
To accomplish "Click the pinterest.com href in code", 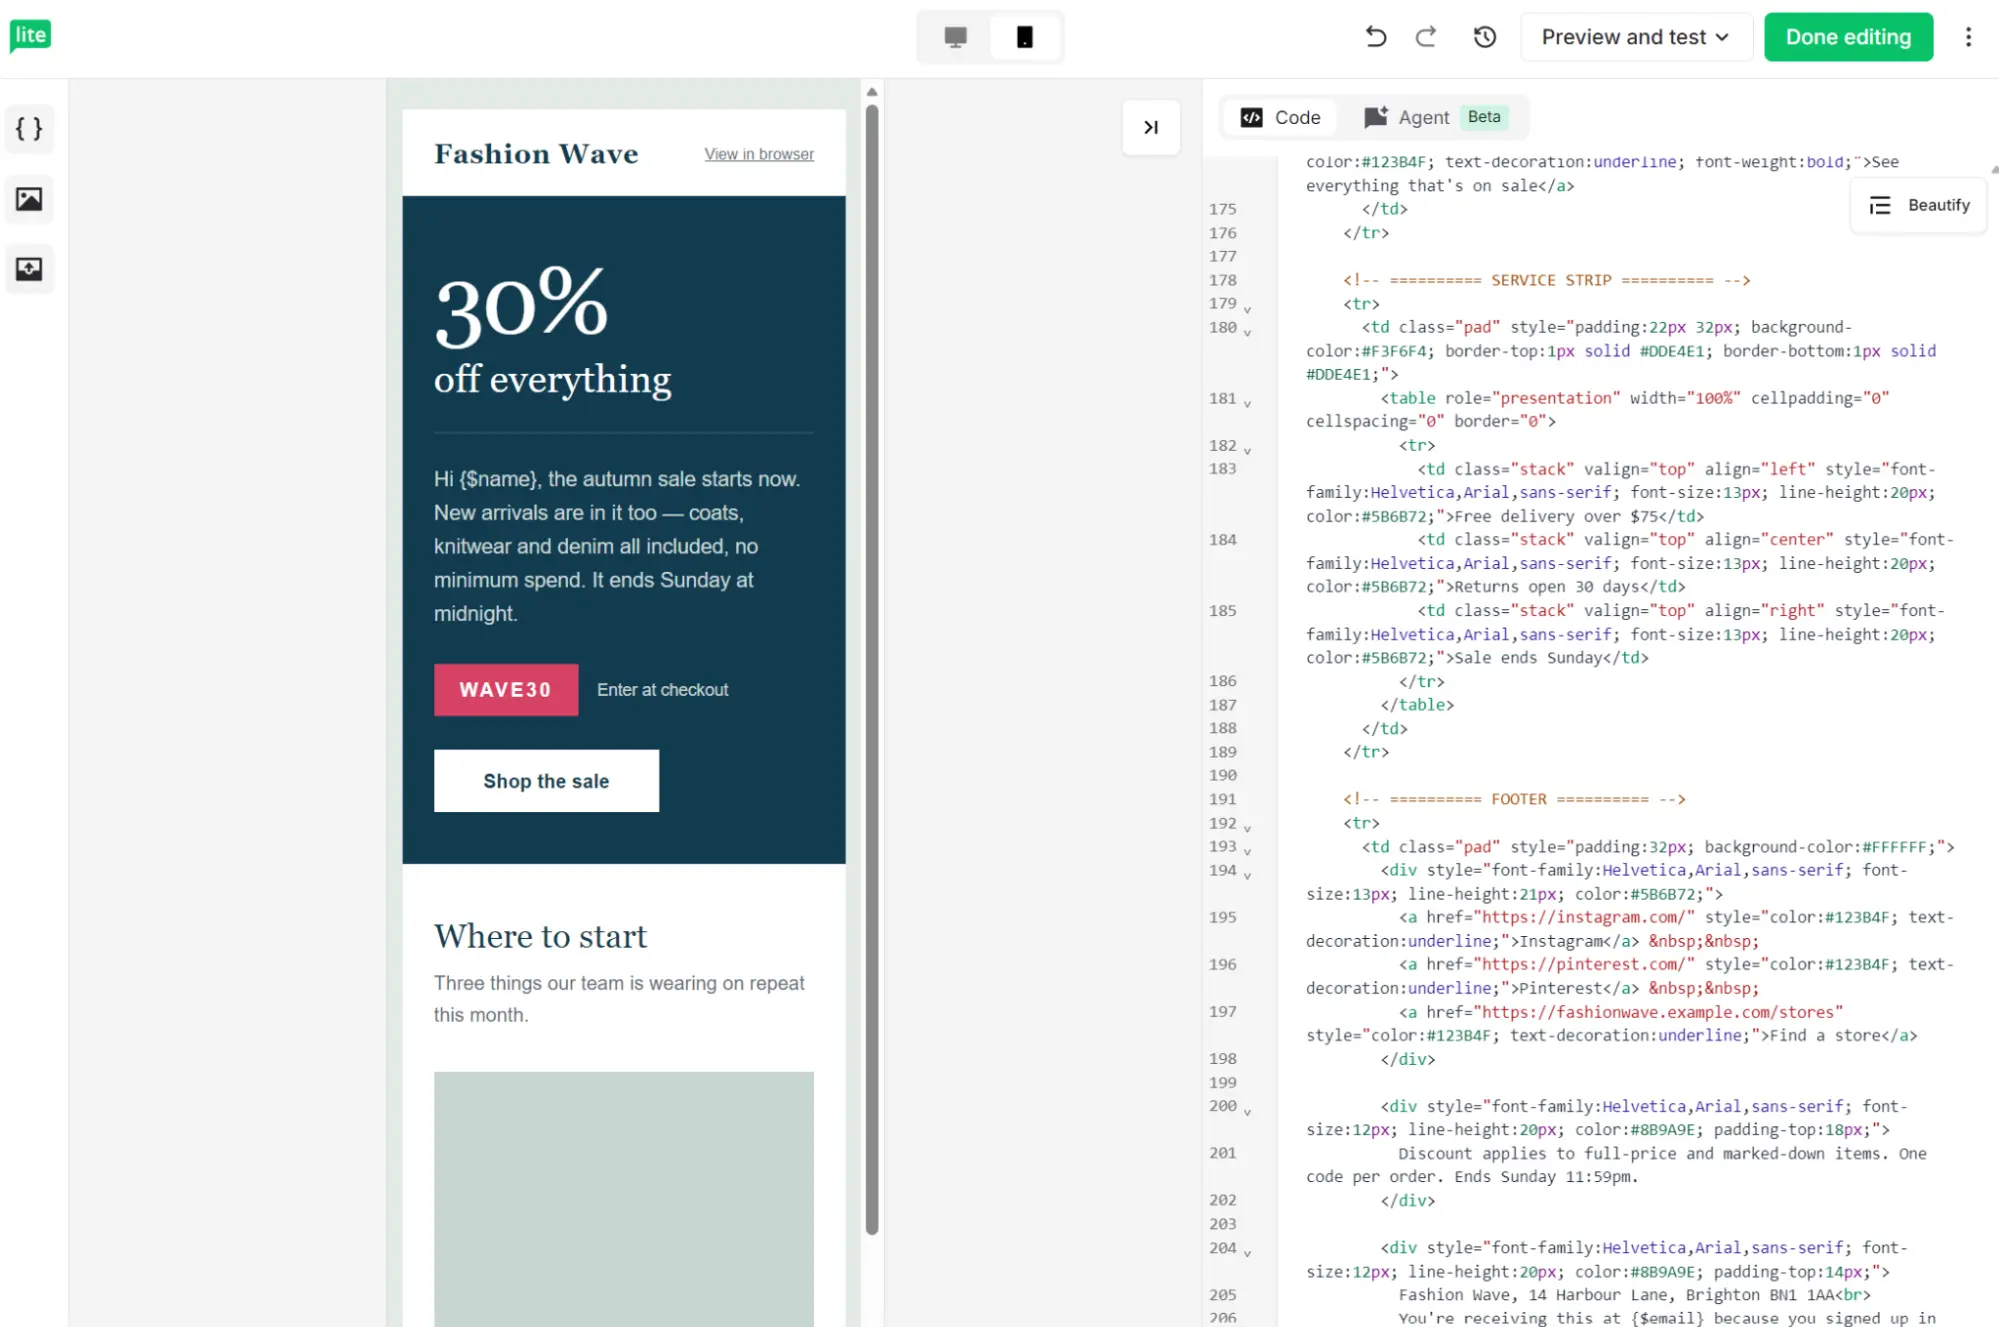I will [x=1584, y=964].
